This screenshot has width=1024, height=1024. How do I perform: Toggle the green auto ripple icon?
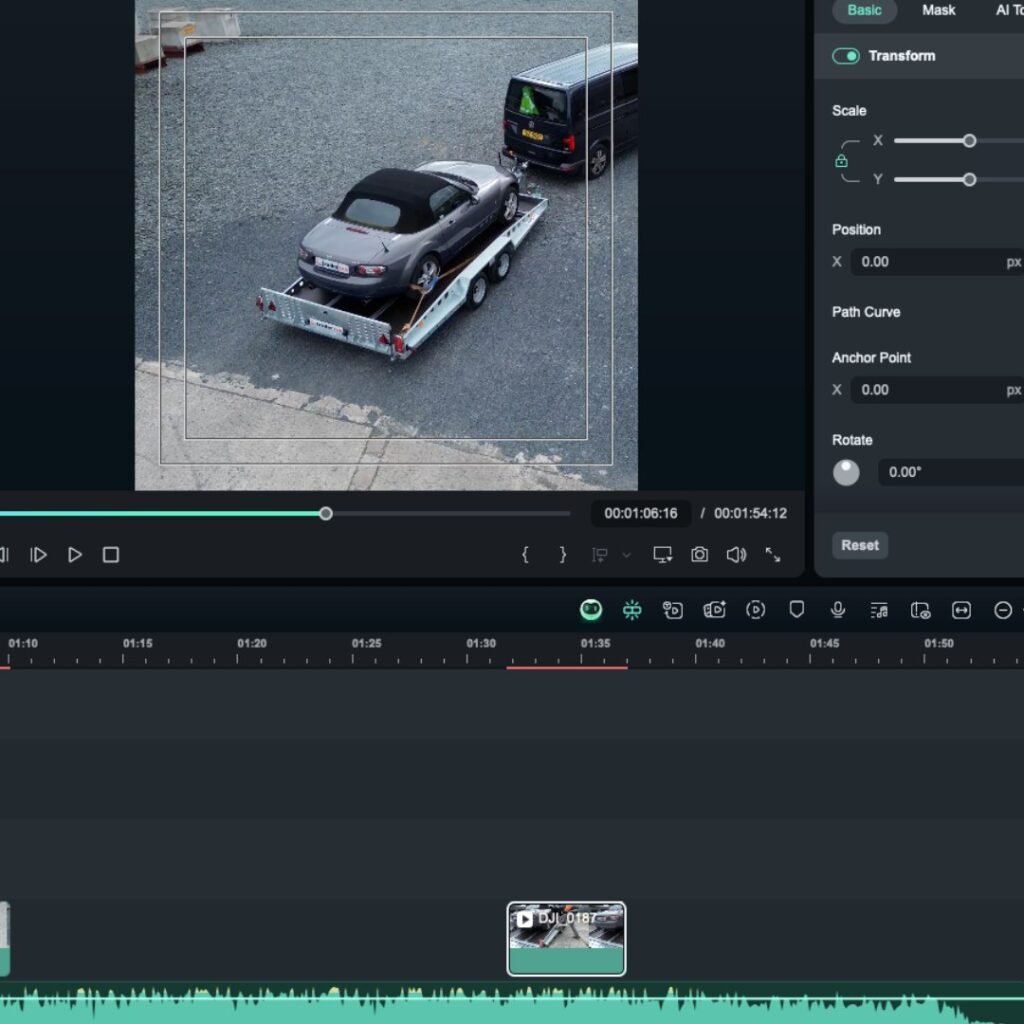tap(632, 610)
